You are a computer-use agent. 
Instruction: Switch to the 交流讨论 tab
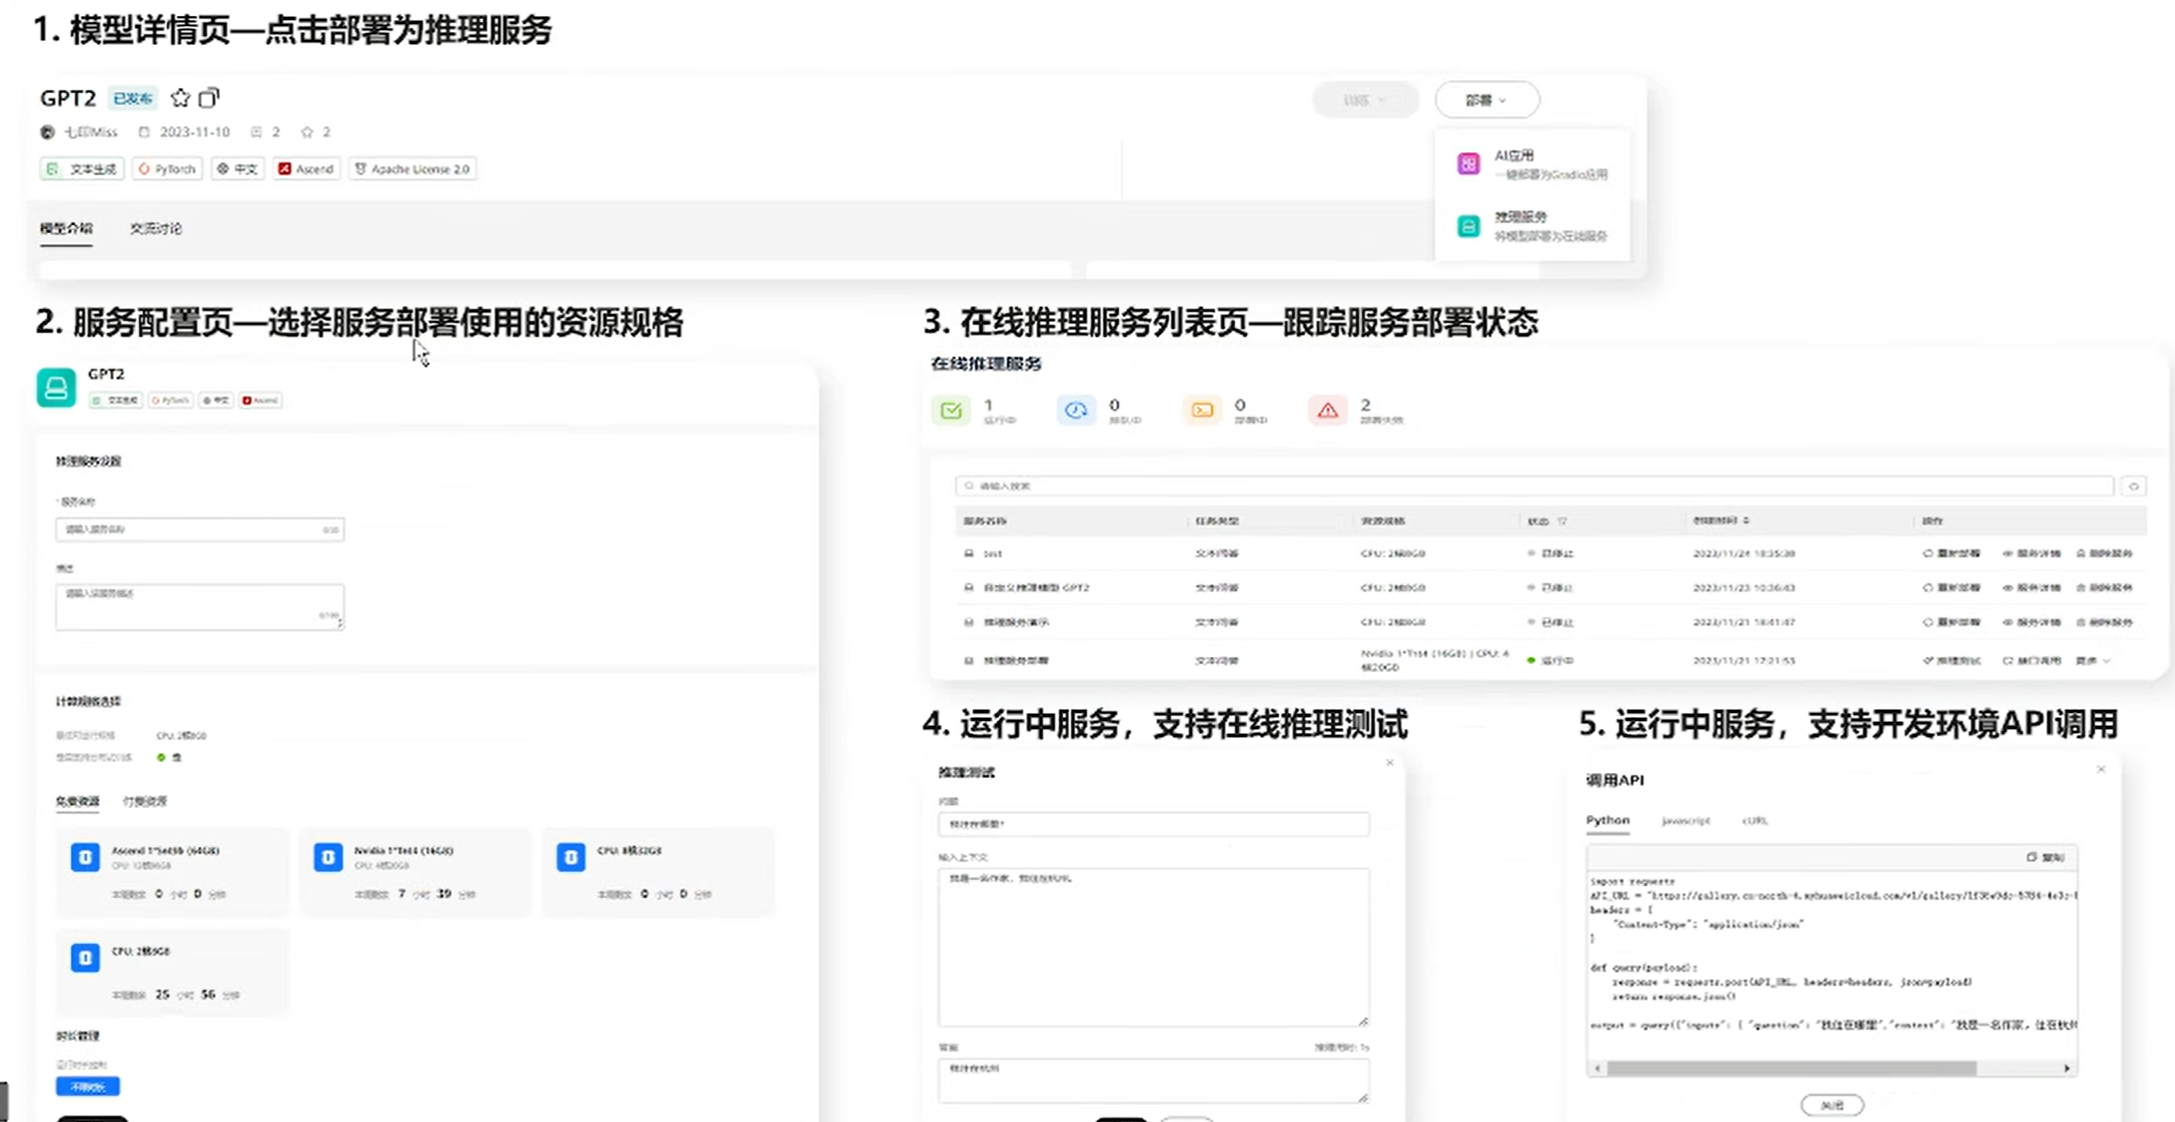[x=156, y=229]
